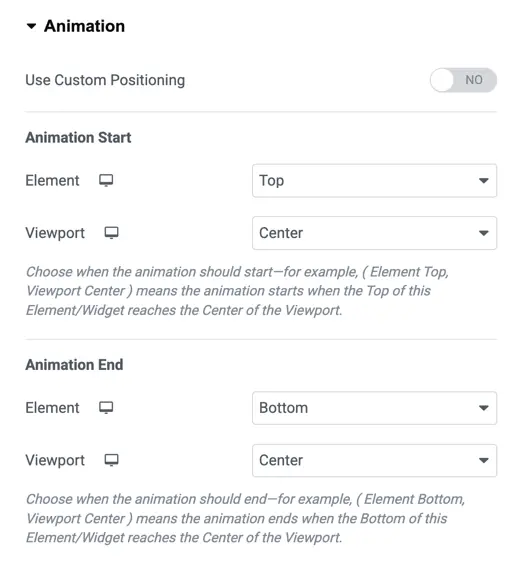Click the Element label under Animation End
522x578 pixels.
click(x=52, y=408)
